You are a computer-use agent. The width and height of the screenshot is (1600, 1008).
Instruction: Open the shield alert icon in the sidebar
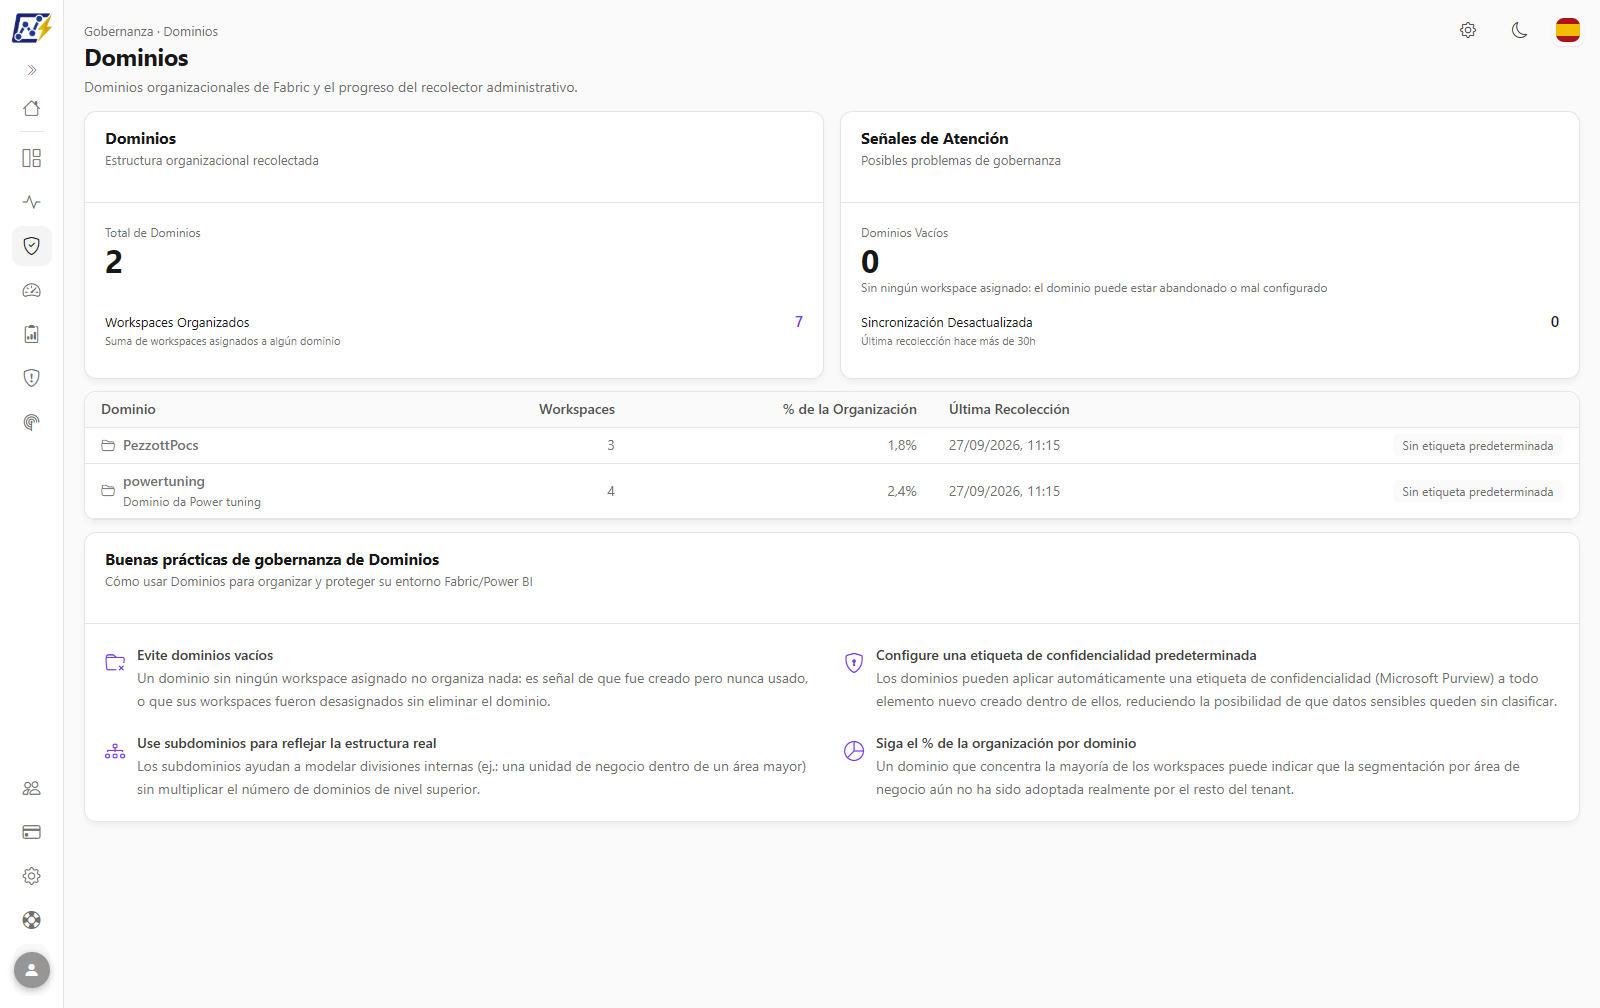tap(32, 378)
